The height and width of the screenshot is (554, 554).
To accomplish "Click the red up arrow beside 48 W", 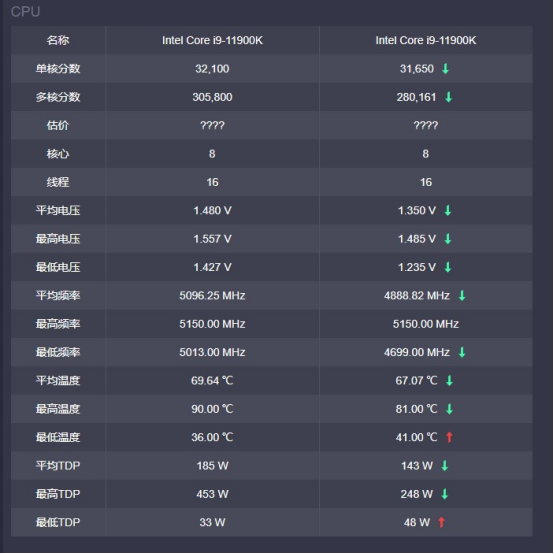I will pyautogui.click(x=441, y=522).
